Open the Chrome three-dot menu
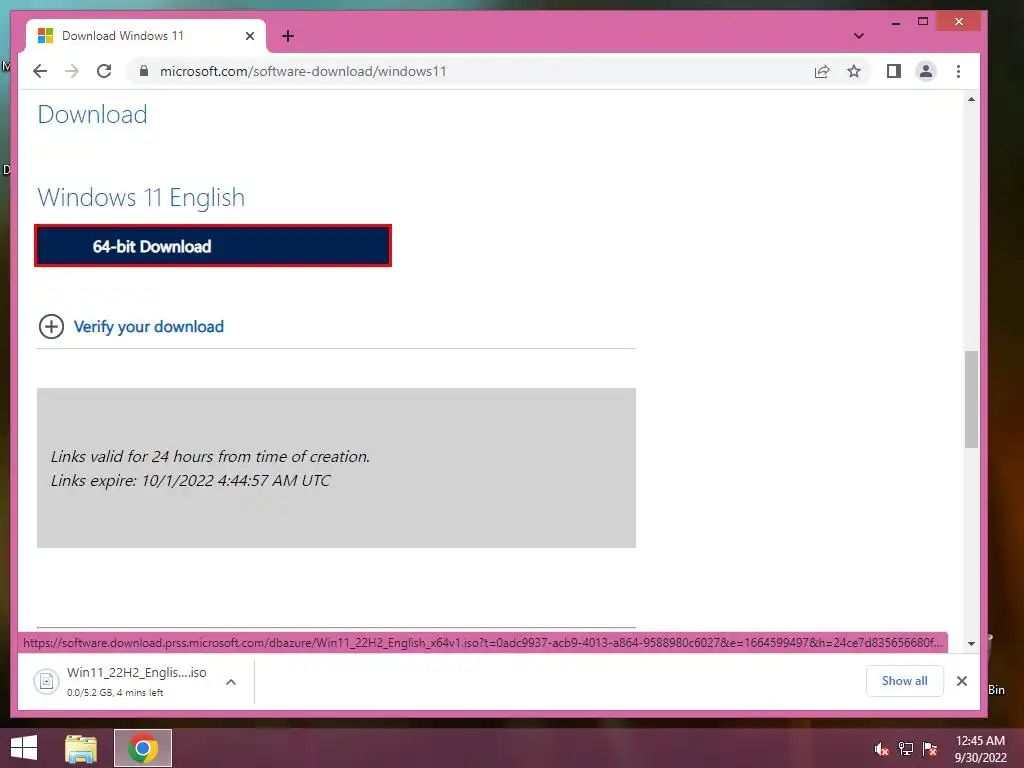Image resolution: width=1024 pixels, height=768 pixels. point(958,71)
